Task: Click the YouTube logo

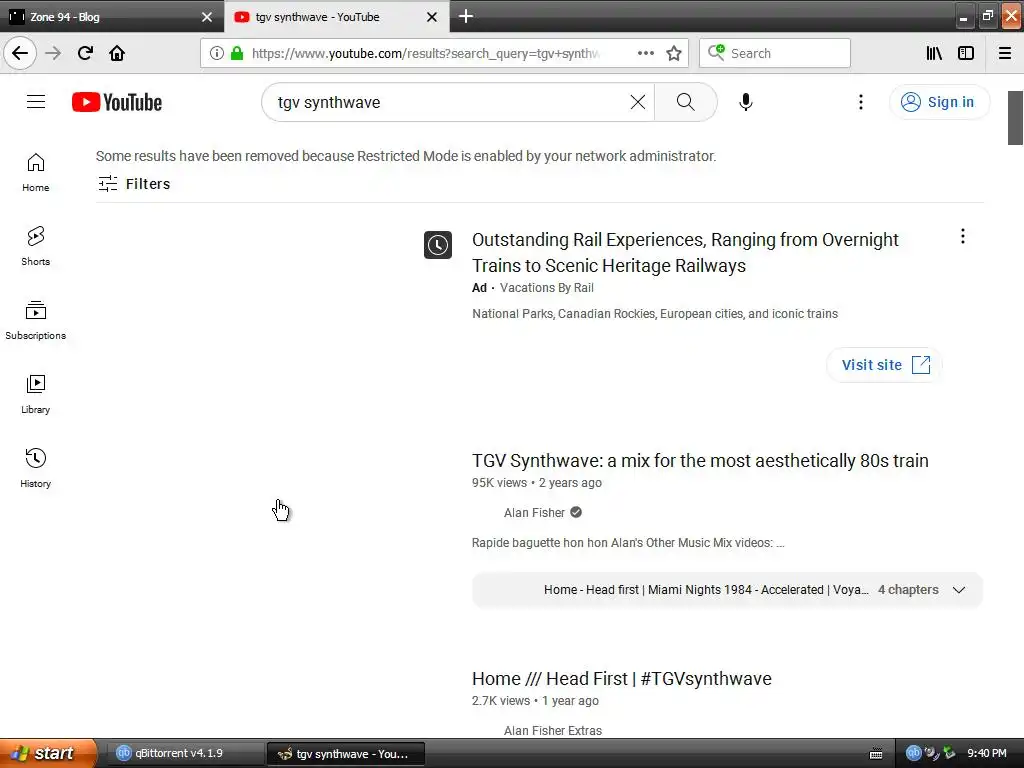Action: tap(117, 102)
